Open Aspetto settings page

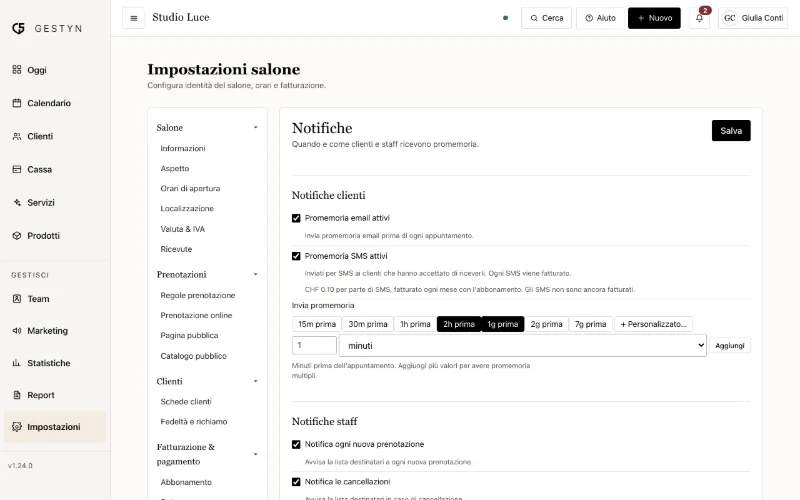coord(174,168)
